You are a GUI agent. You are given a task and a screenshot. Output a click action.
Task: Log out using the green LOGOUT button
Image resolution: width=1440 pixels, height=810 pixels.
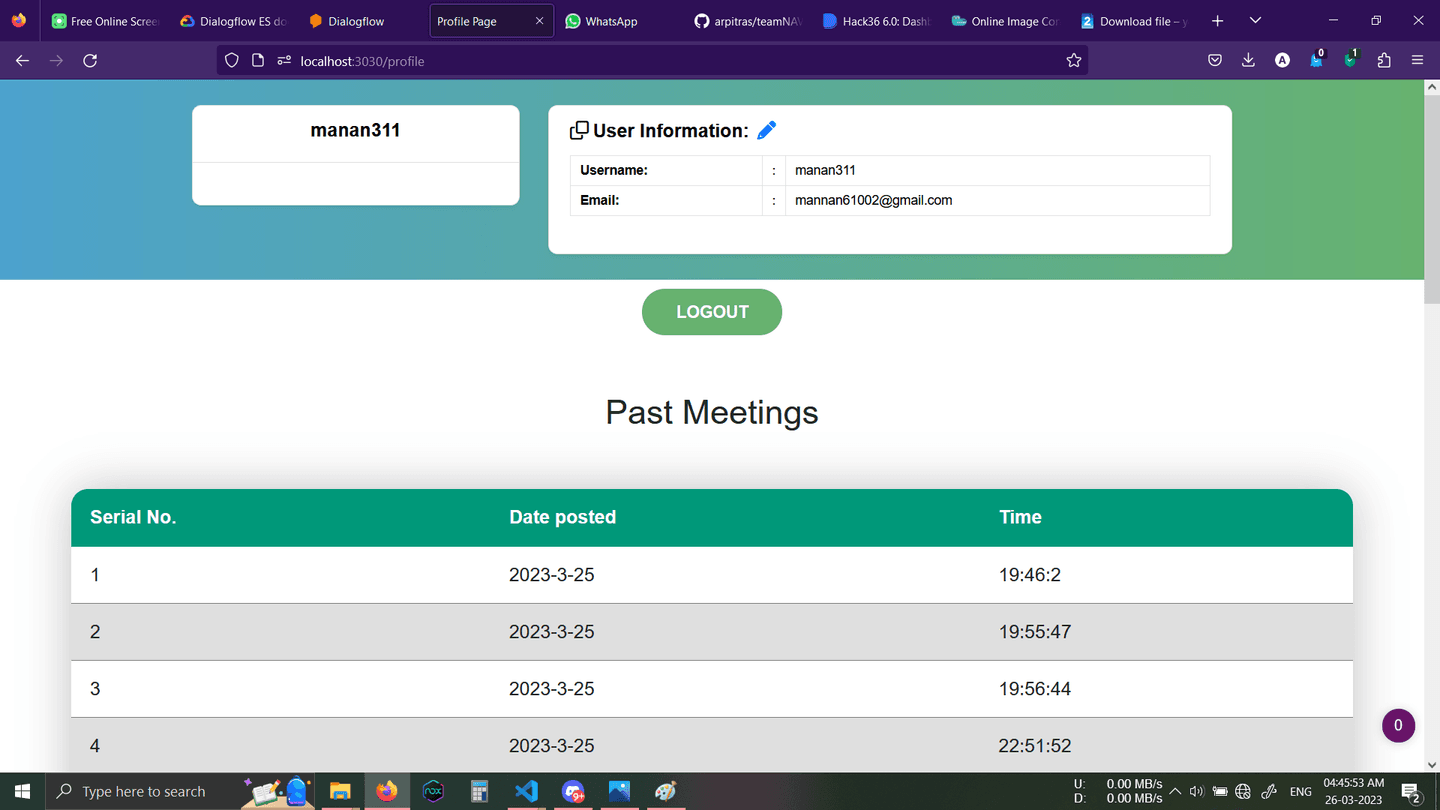[x=712, y=312]
